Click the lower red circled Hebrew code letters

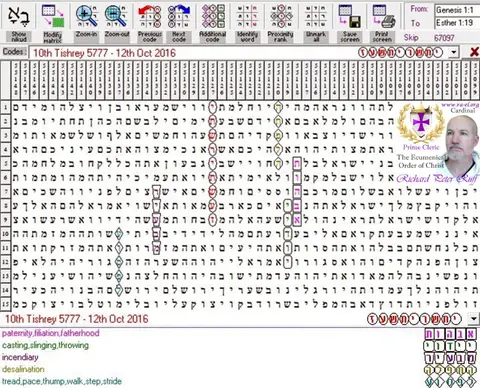pyautogui.click(x=414, y=319)
